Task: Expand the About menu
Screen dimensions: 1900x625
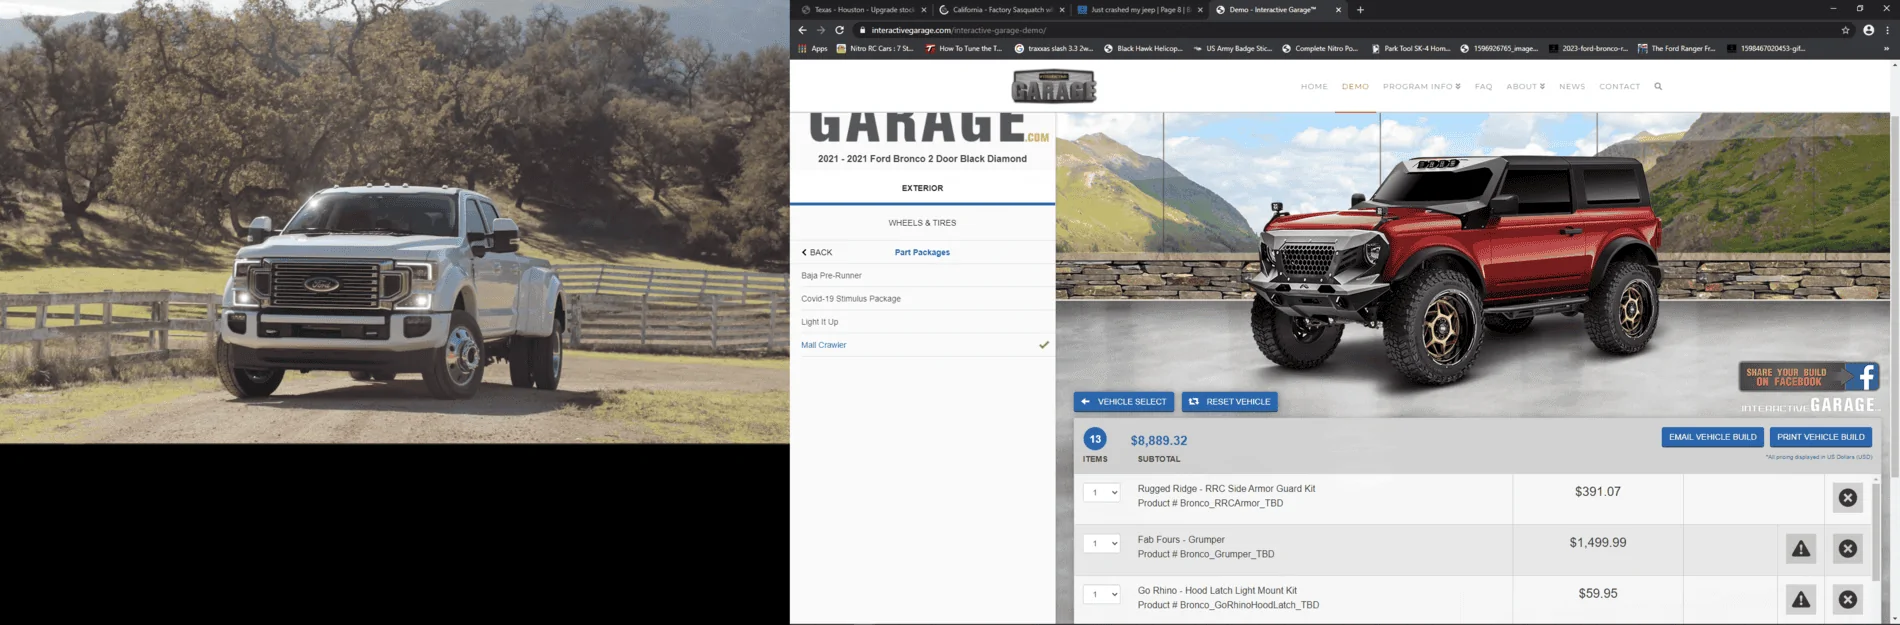Action: [x=1525, y=87]
